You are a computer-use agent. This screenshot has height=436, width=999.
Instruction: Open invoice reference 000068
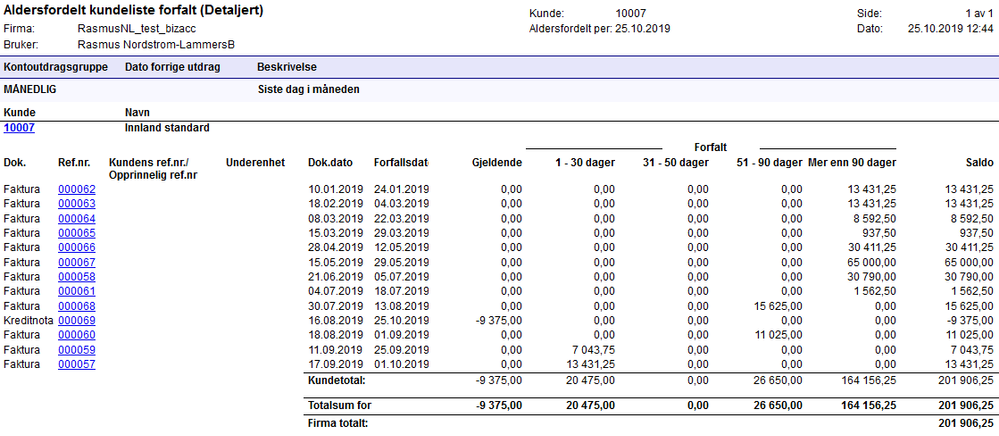(x=76, y=306)
